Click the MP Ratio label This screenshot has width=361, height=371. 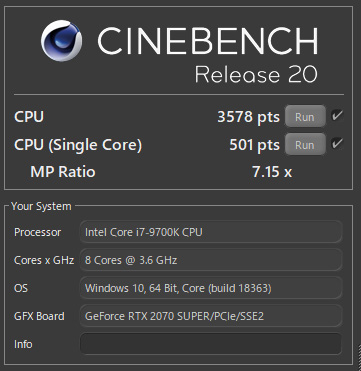(x=63, y=172)
